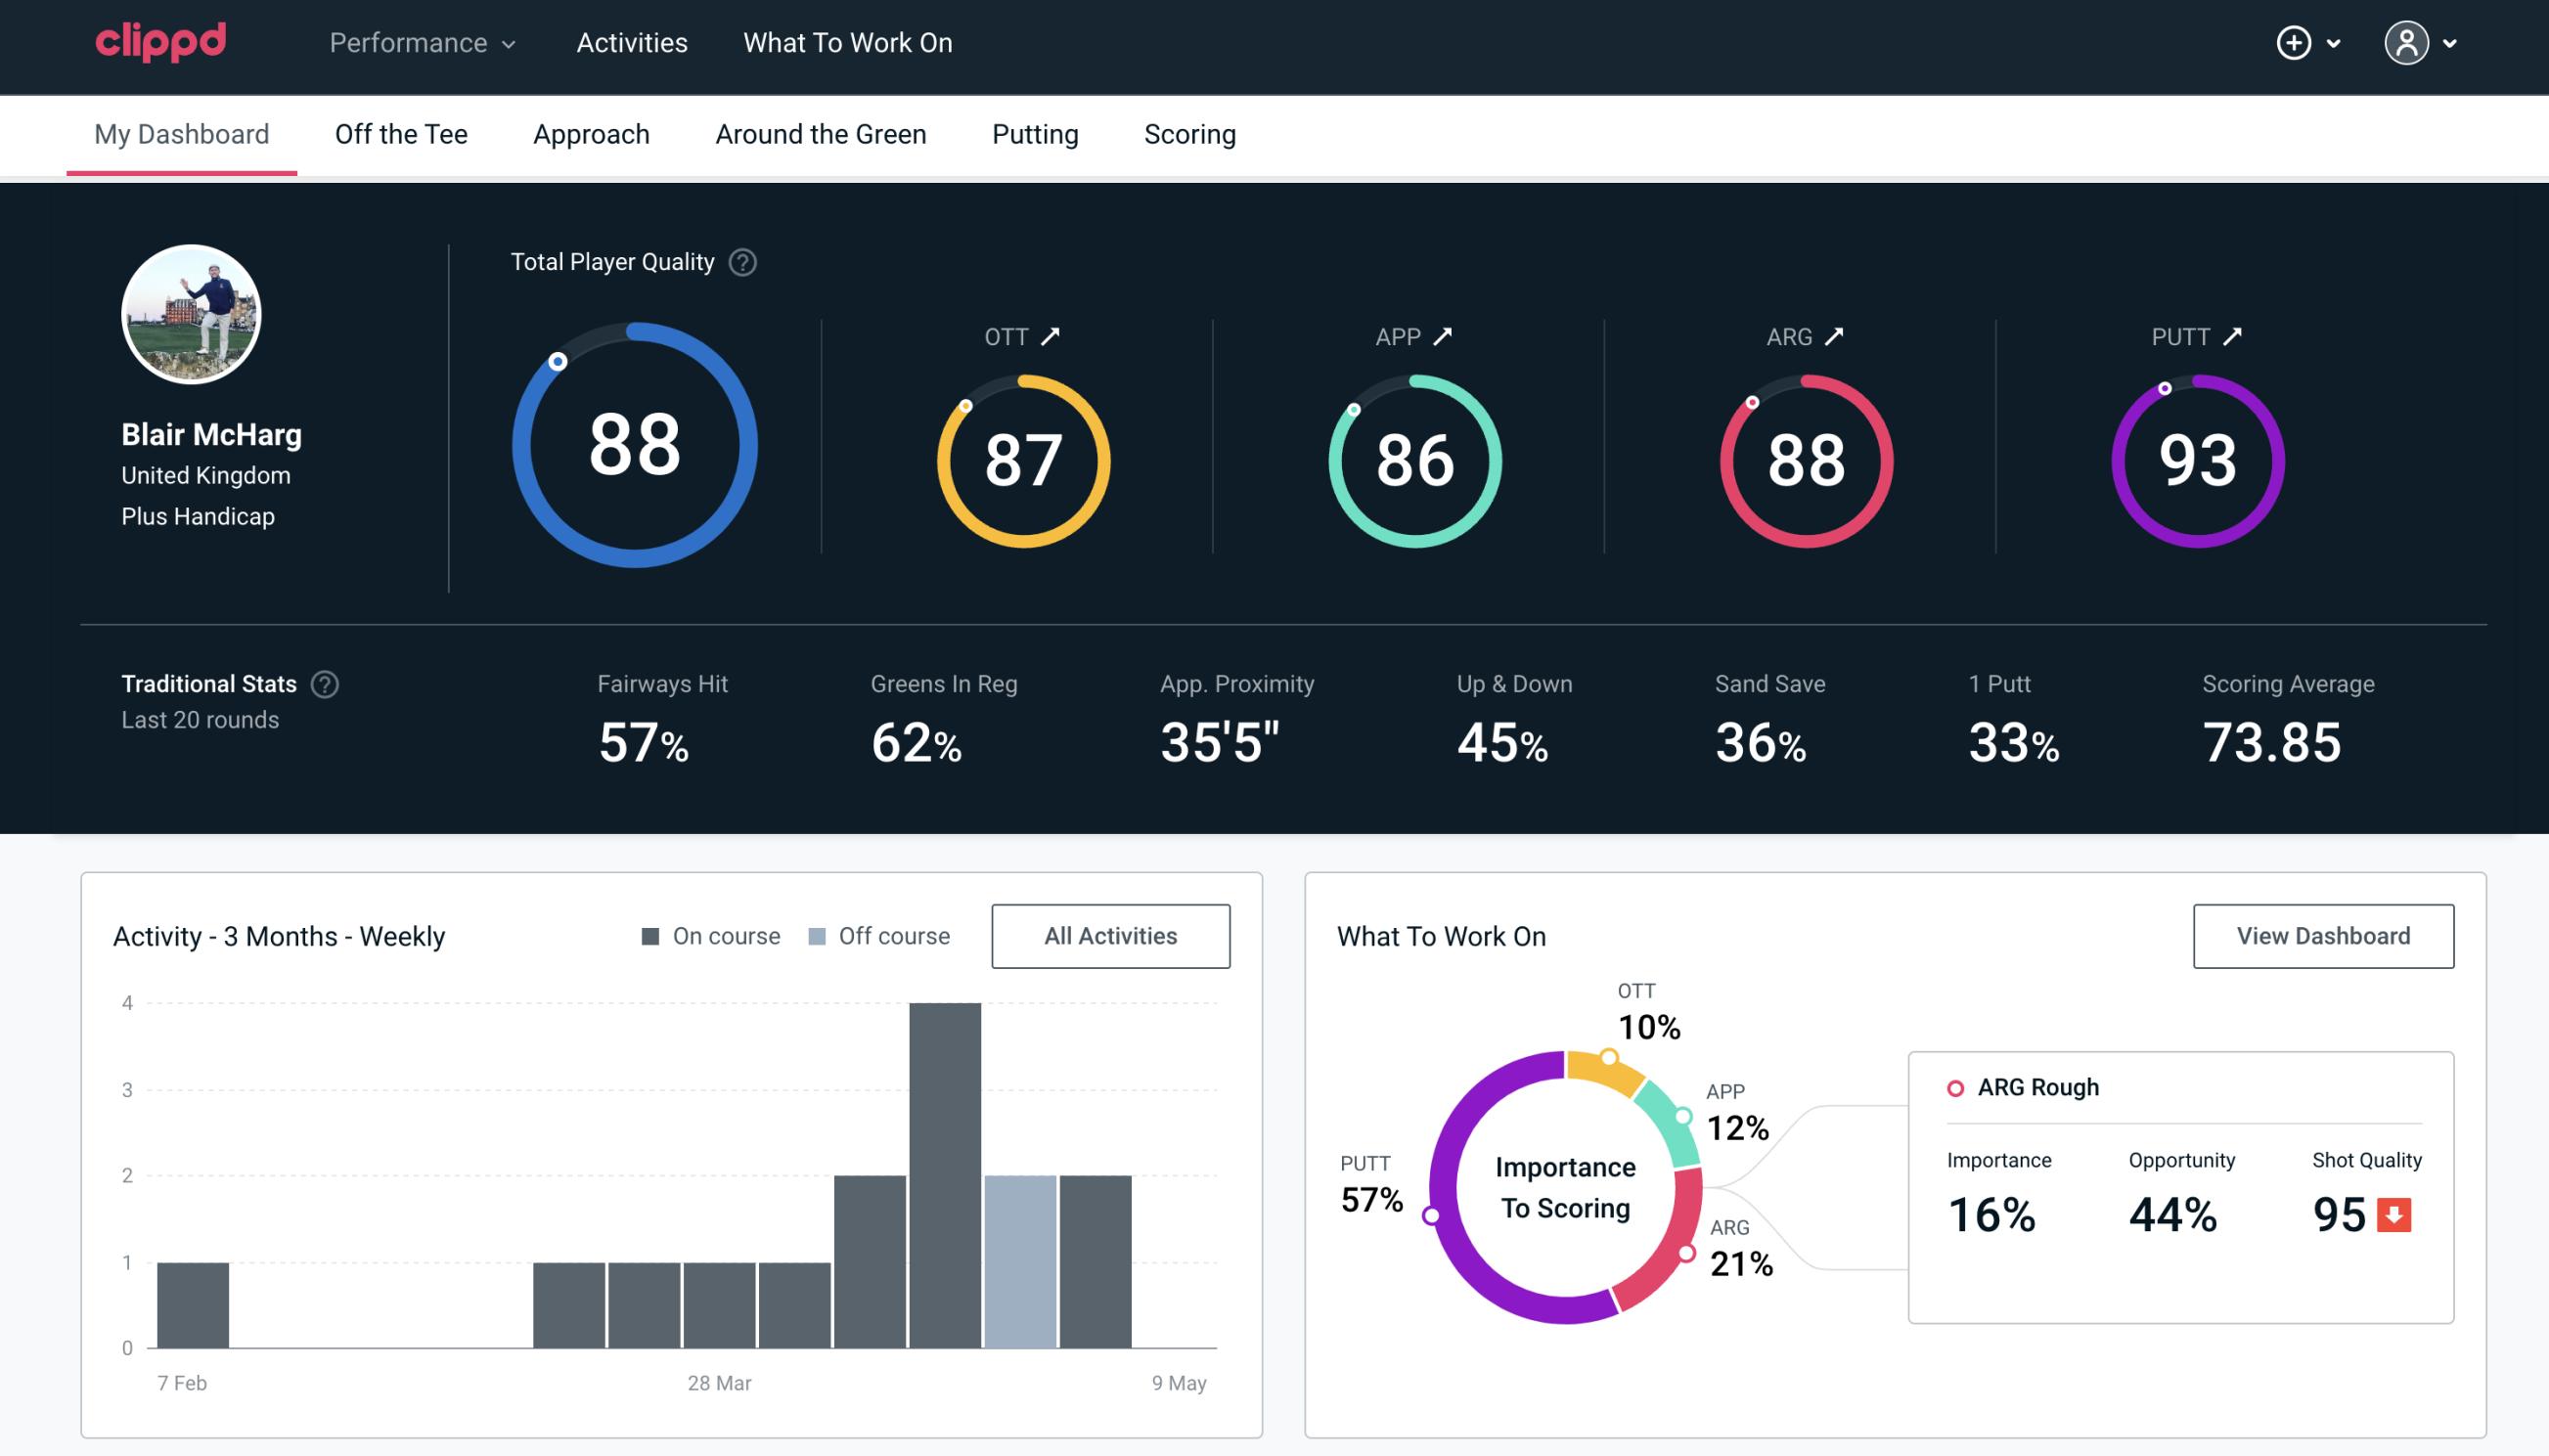Click the Total Player Quality help icon
This screenshot has height=1456, width=2549.
[x=740, y=261]
